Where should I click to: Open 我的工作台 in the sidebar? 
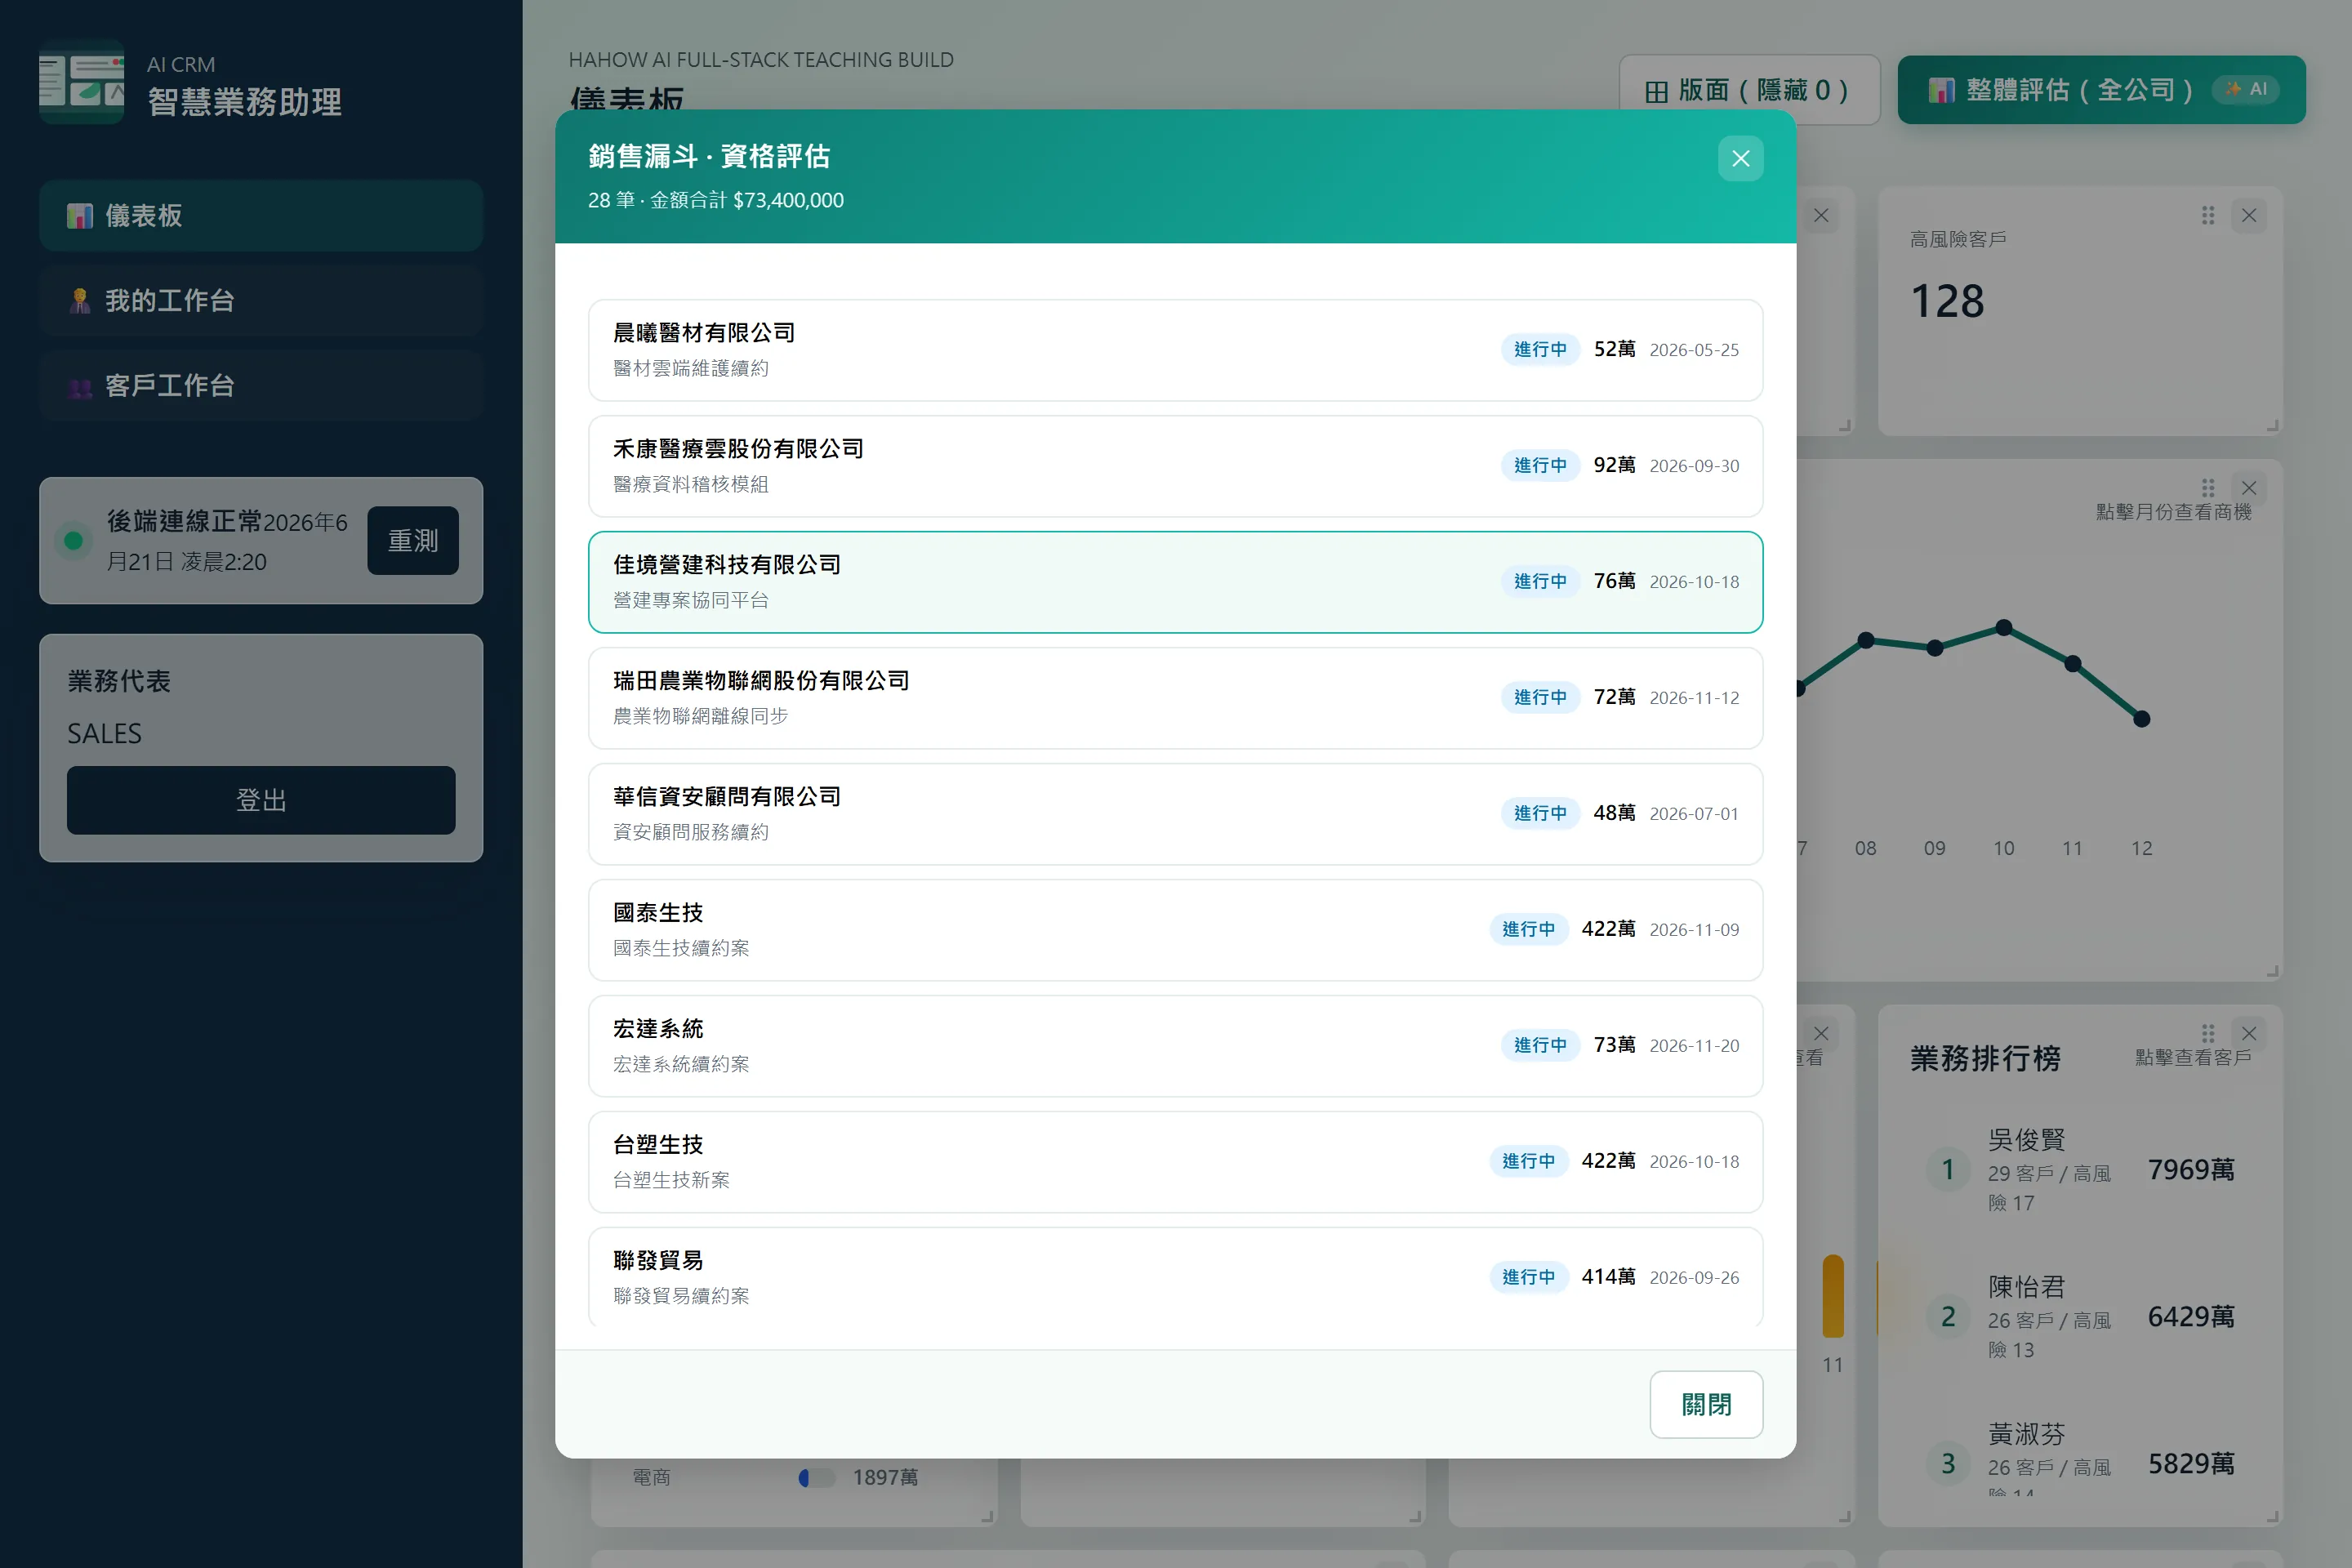click(x=261, y=300)
